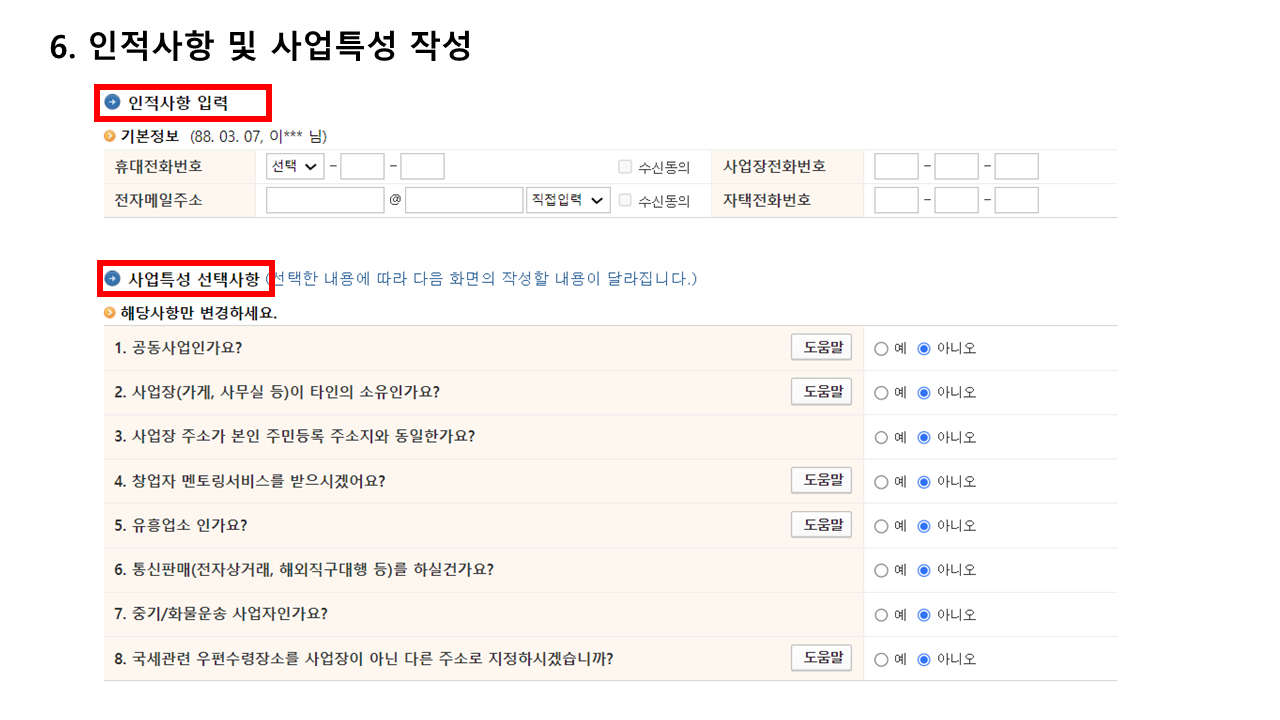This screenshot has height=720, width=1280.
Task: Click the orange icon beside 해당사항만 변경하세요
Action: pyautogui.click(x=109, y=312)
